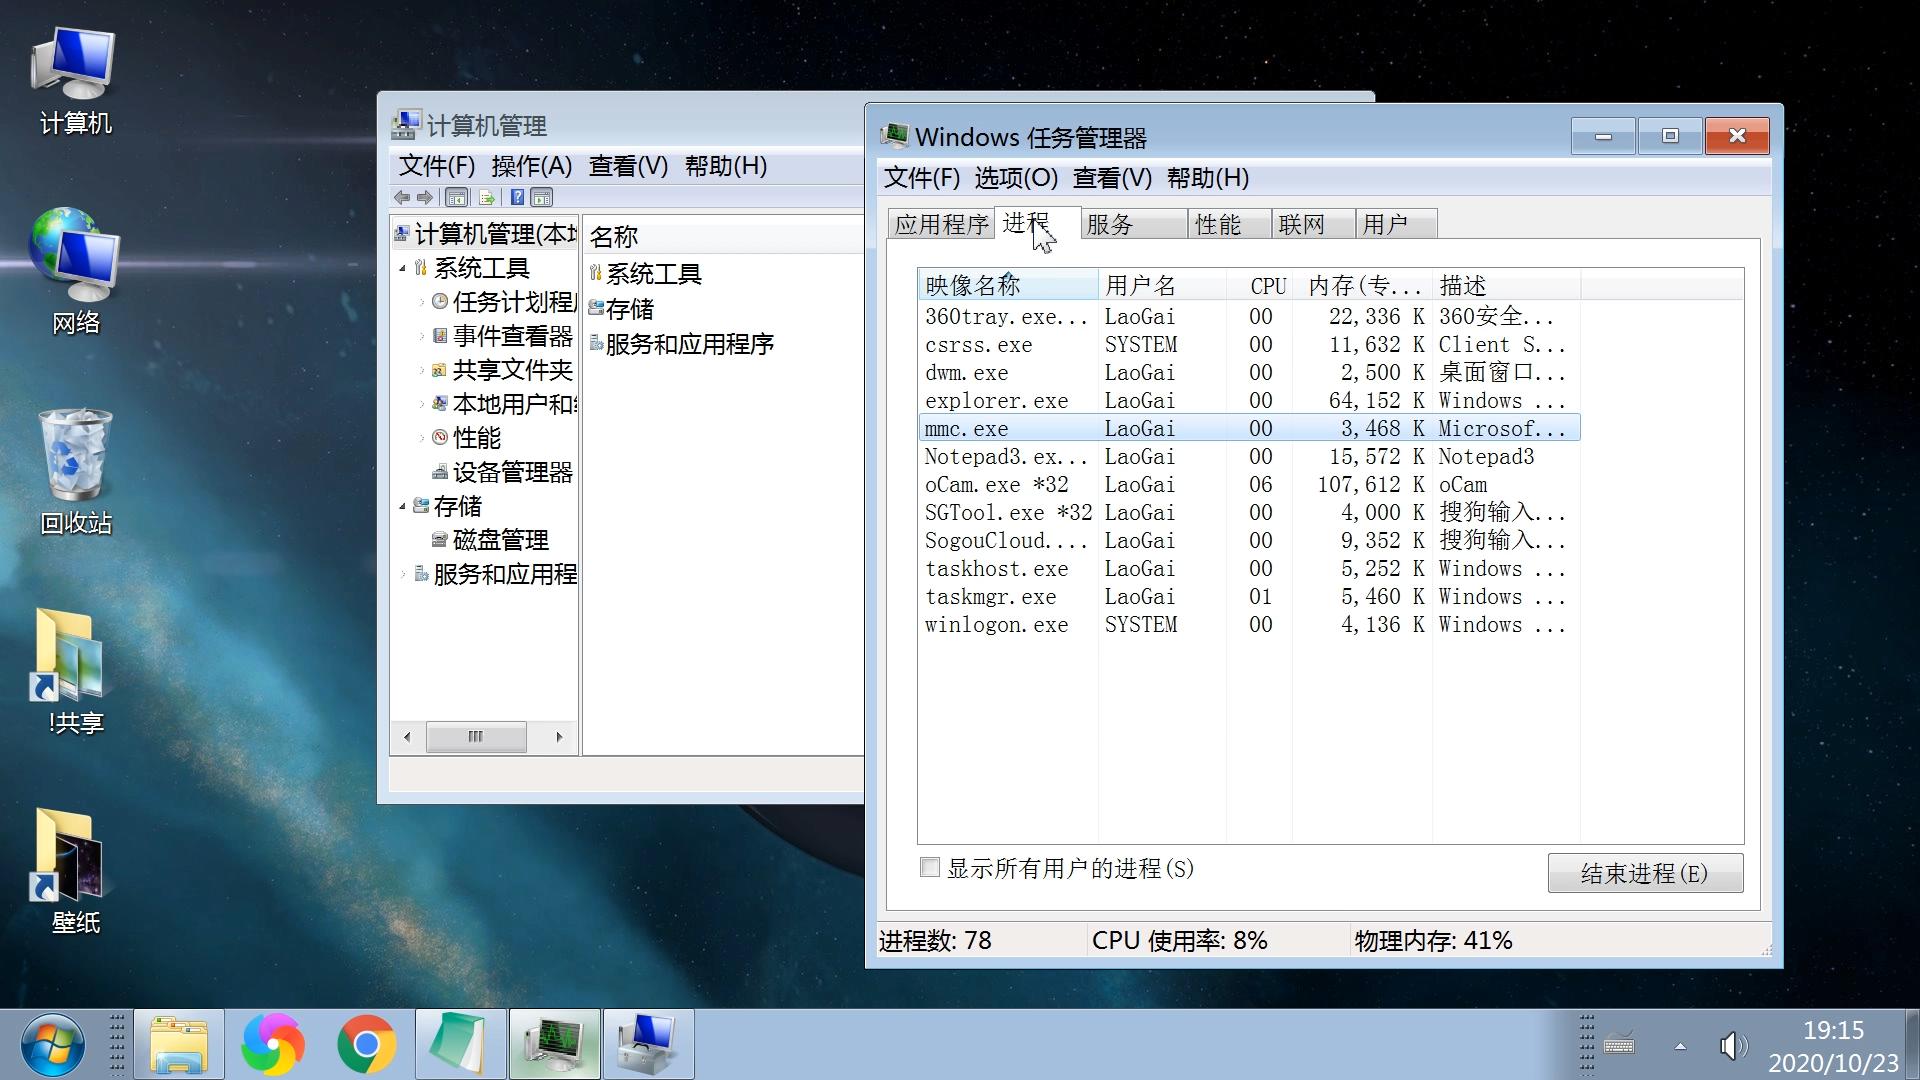Image resolution: width=1920 pixels, height=1080 pixels.
Task: Click the Help icon in Computer Management toolbar
Action: tap(519, 197)
